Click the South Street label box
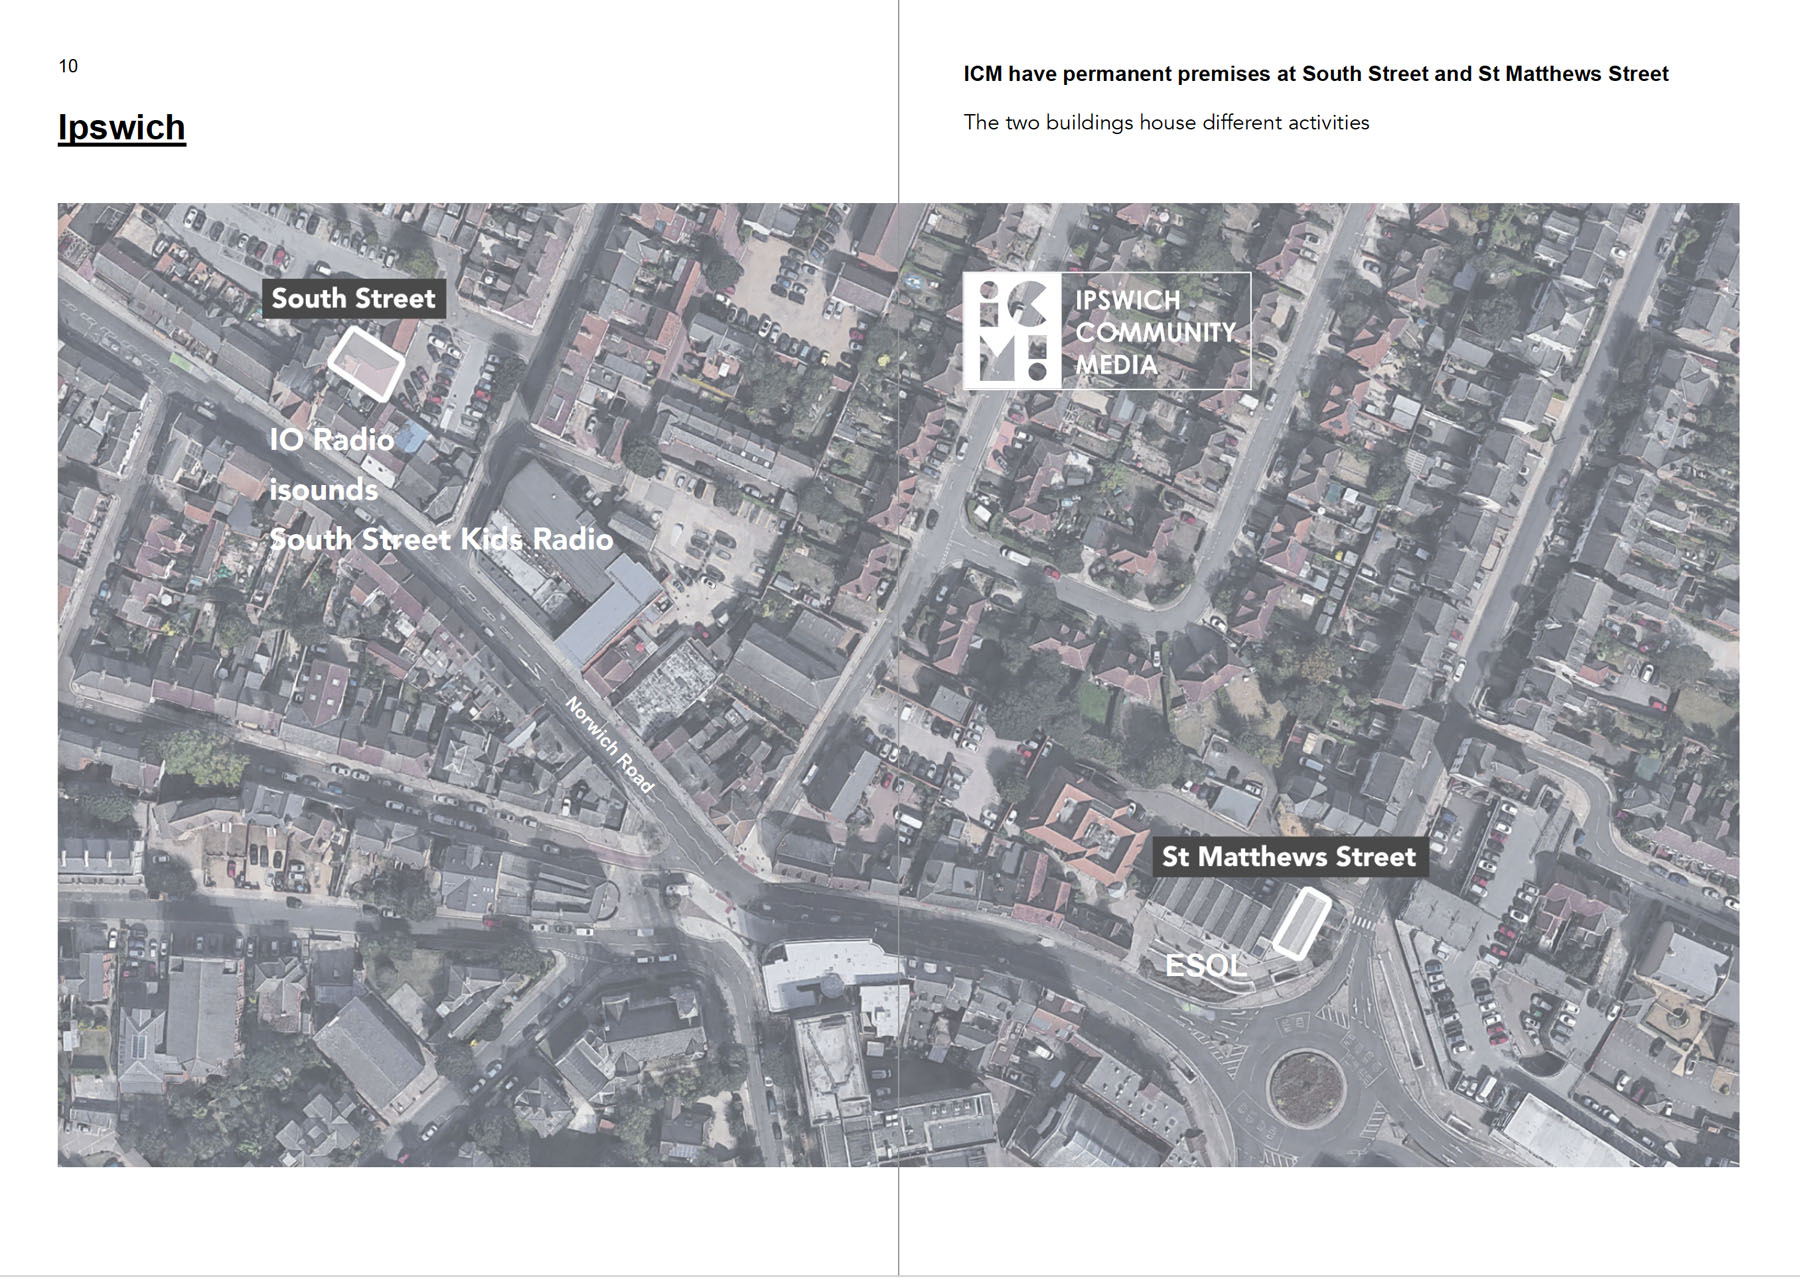Viewport: 1800px width, 1278px height. tap(353, 299)
